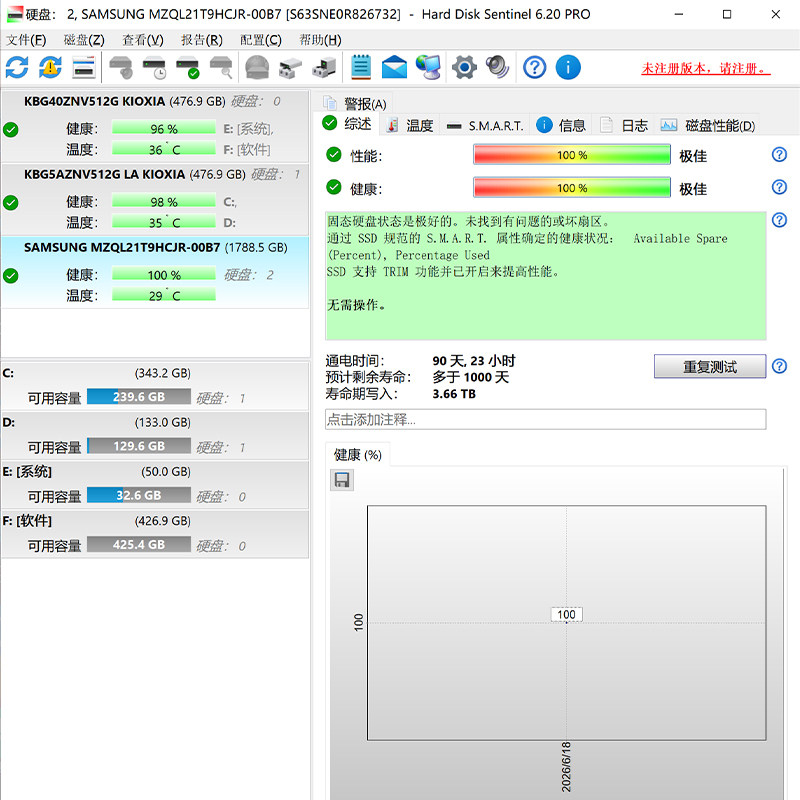The width and height of the screenshot is (800, 800).
Task: Click the 2026/6/18 date label on graph
Action: (566, 767)
